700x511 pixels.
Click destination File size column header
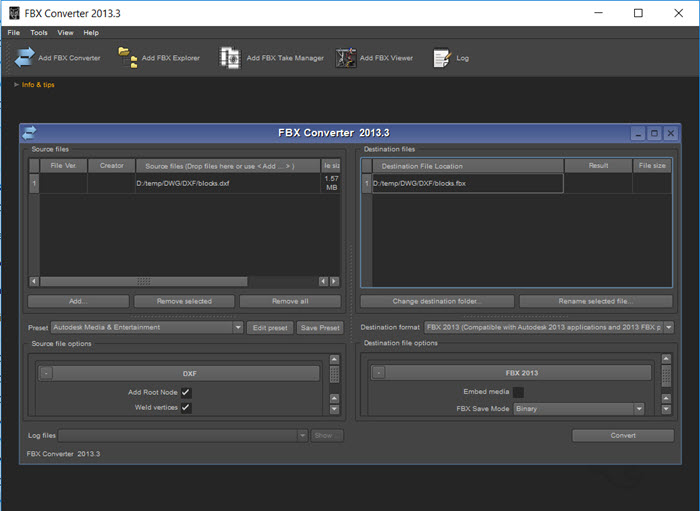pyautogui.click(x=652, y=166)
